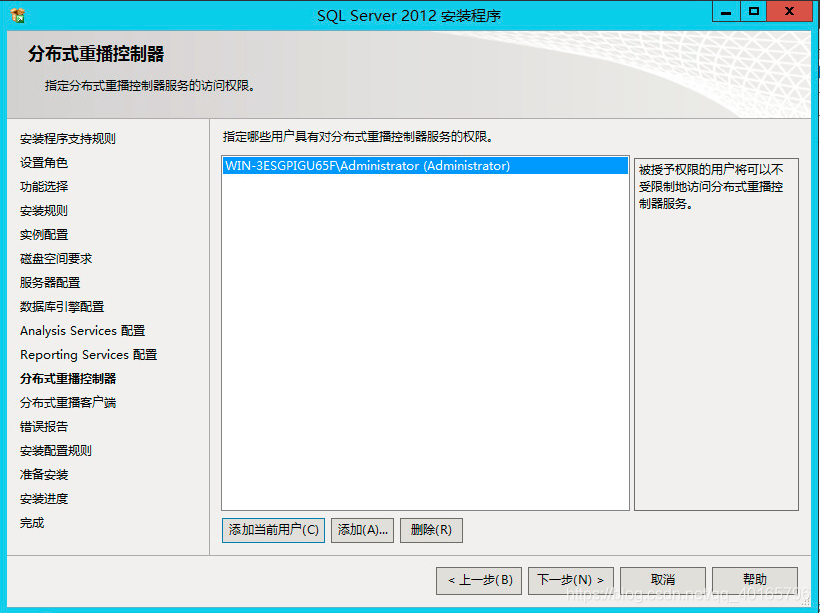820x613 pixels.
Task: Click the 被授予权限的用户 description panel
Action: pos(716,334)
